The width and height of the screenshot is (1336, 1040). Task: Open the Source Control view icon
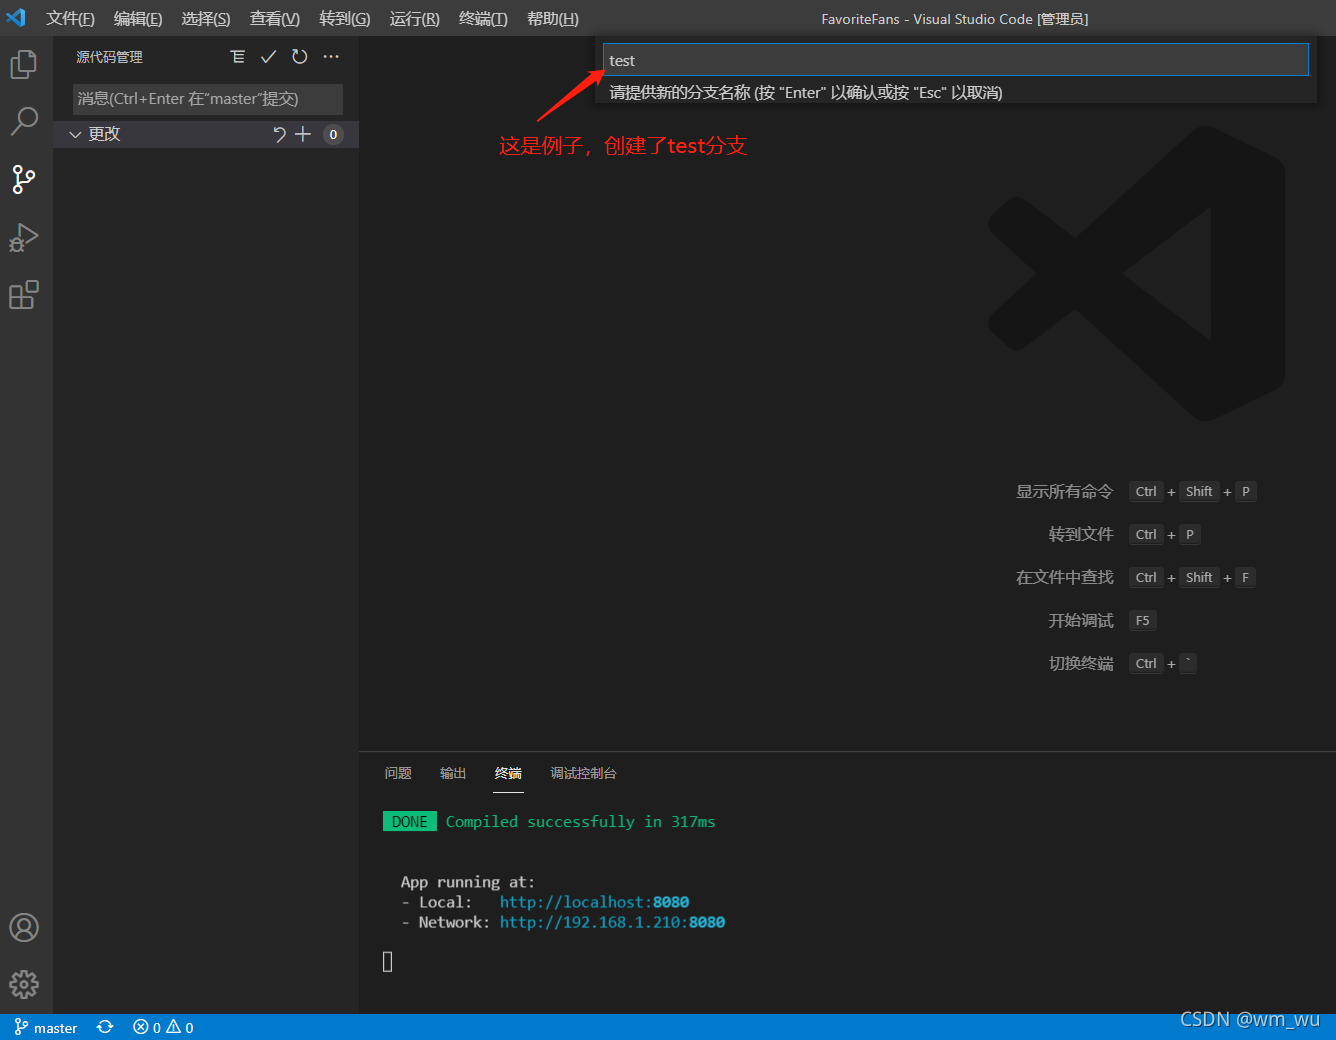point(24,180)
